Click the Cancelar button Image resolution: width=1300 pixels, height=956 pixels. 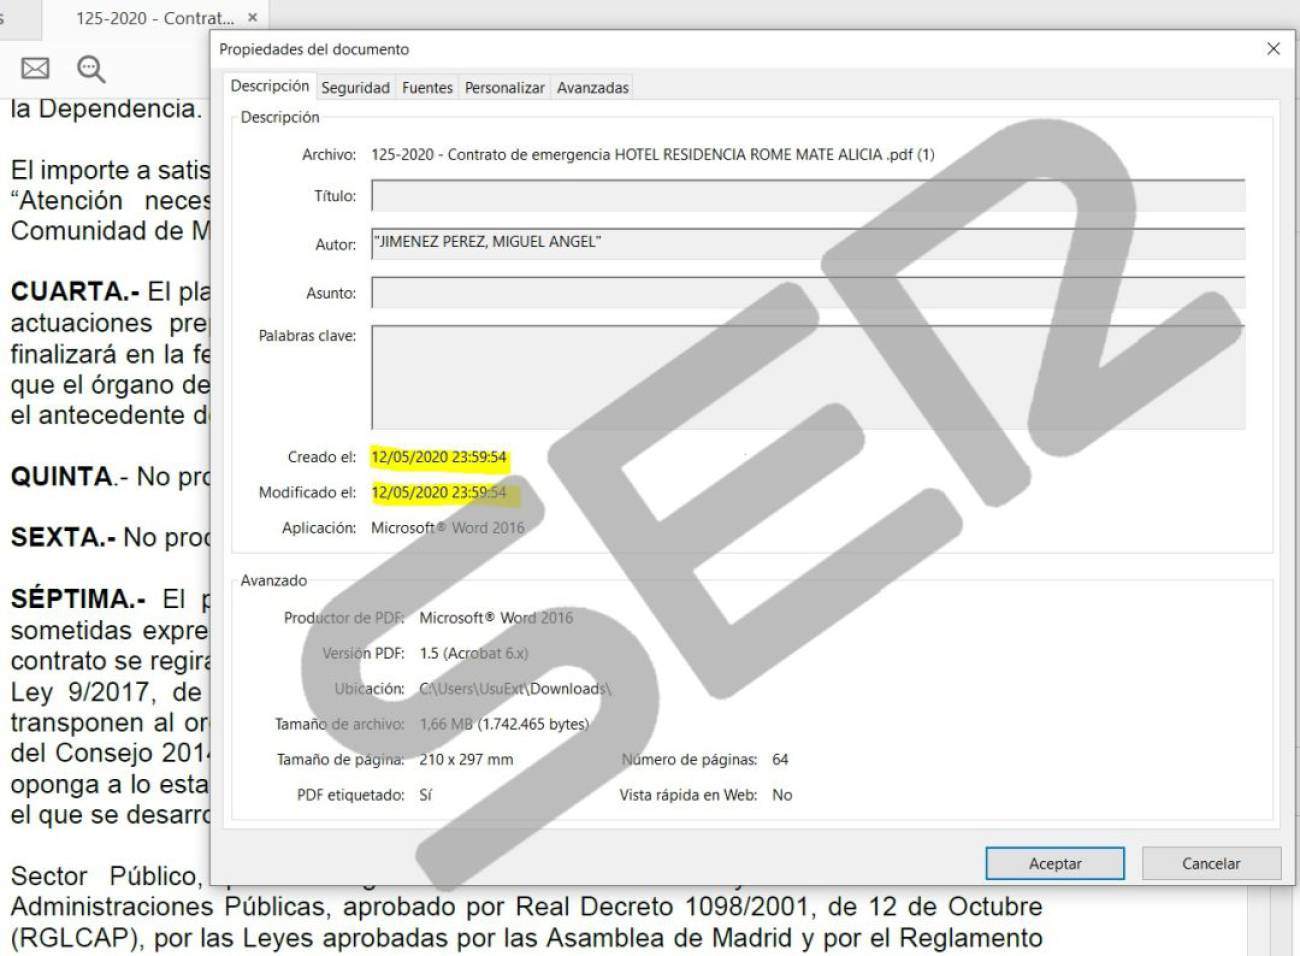click(x=1211, y=863)
